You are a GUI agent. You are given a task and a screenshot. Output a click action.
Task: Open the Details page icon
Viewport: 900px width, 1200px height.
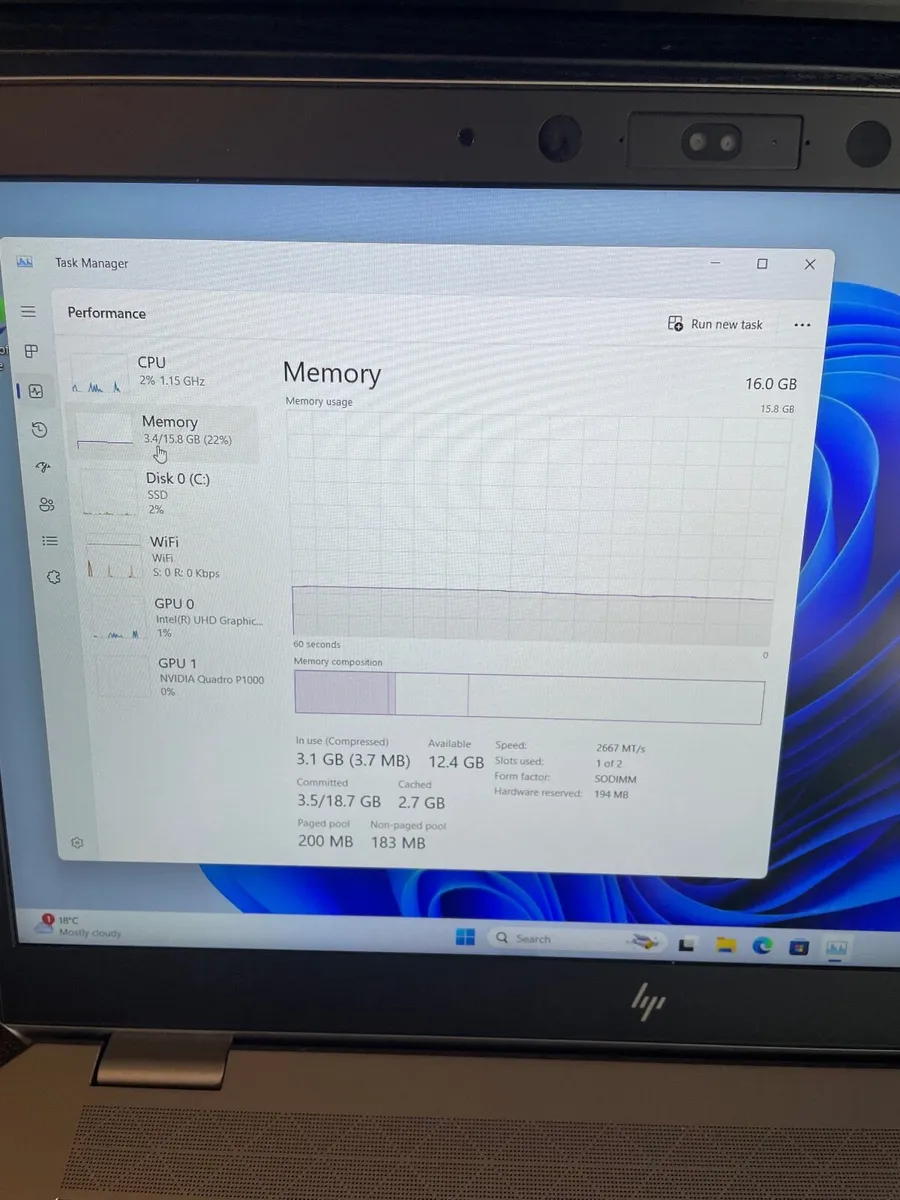point(50,540)
